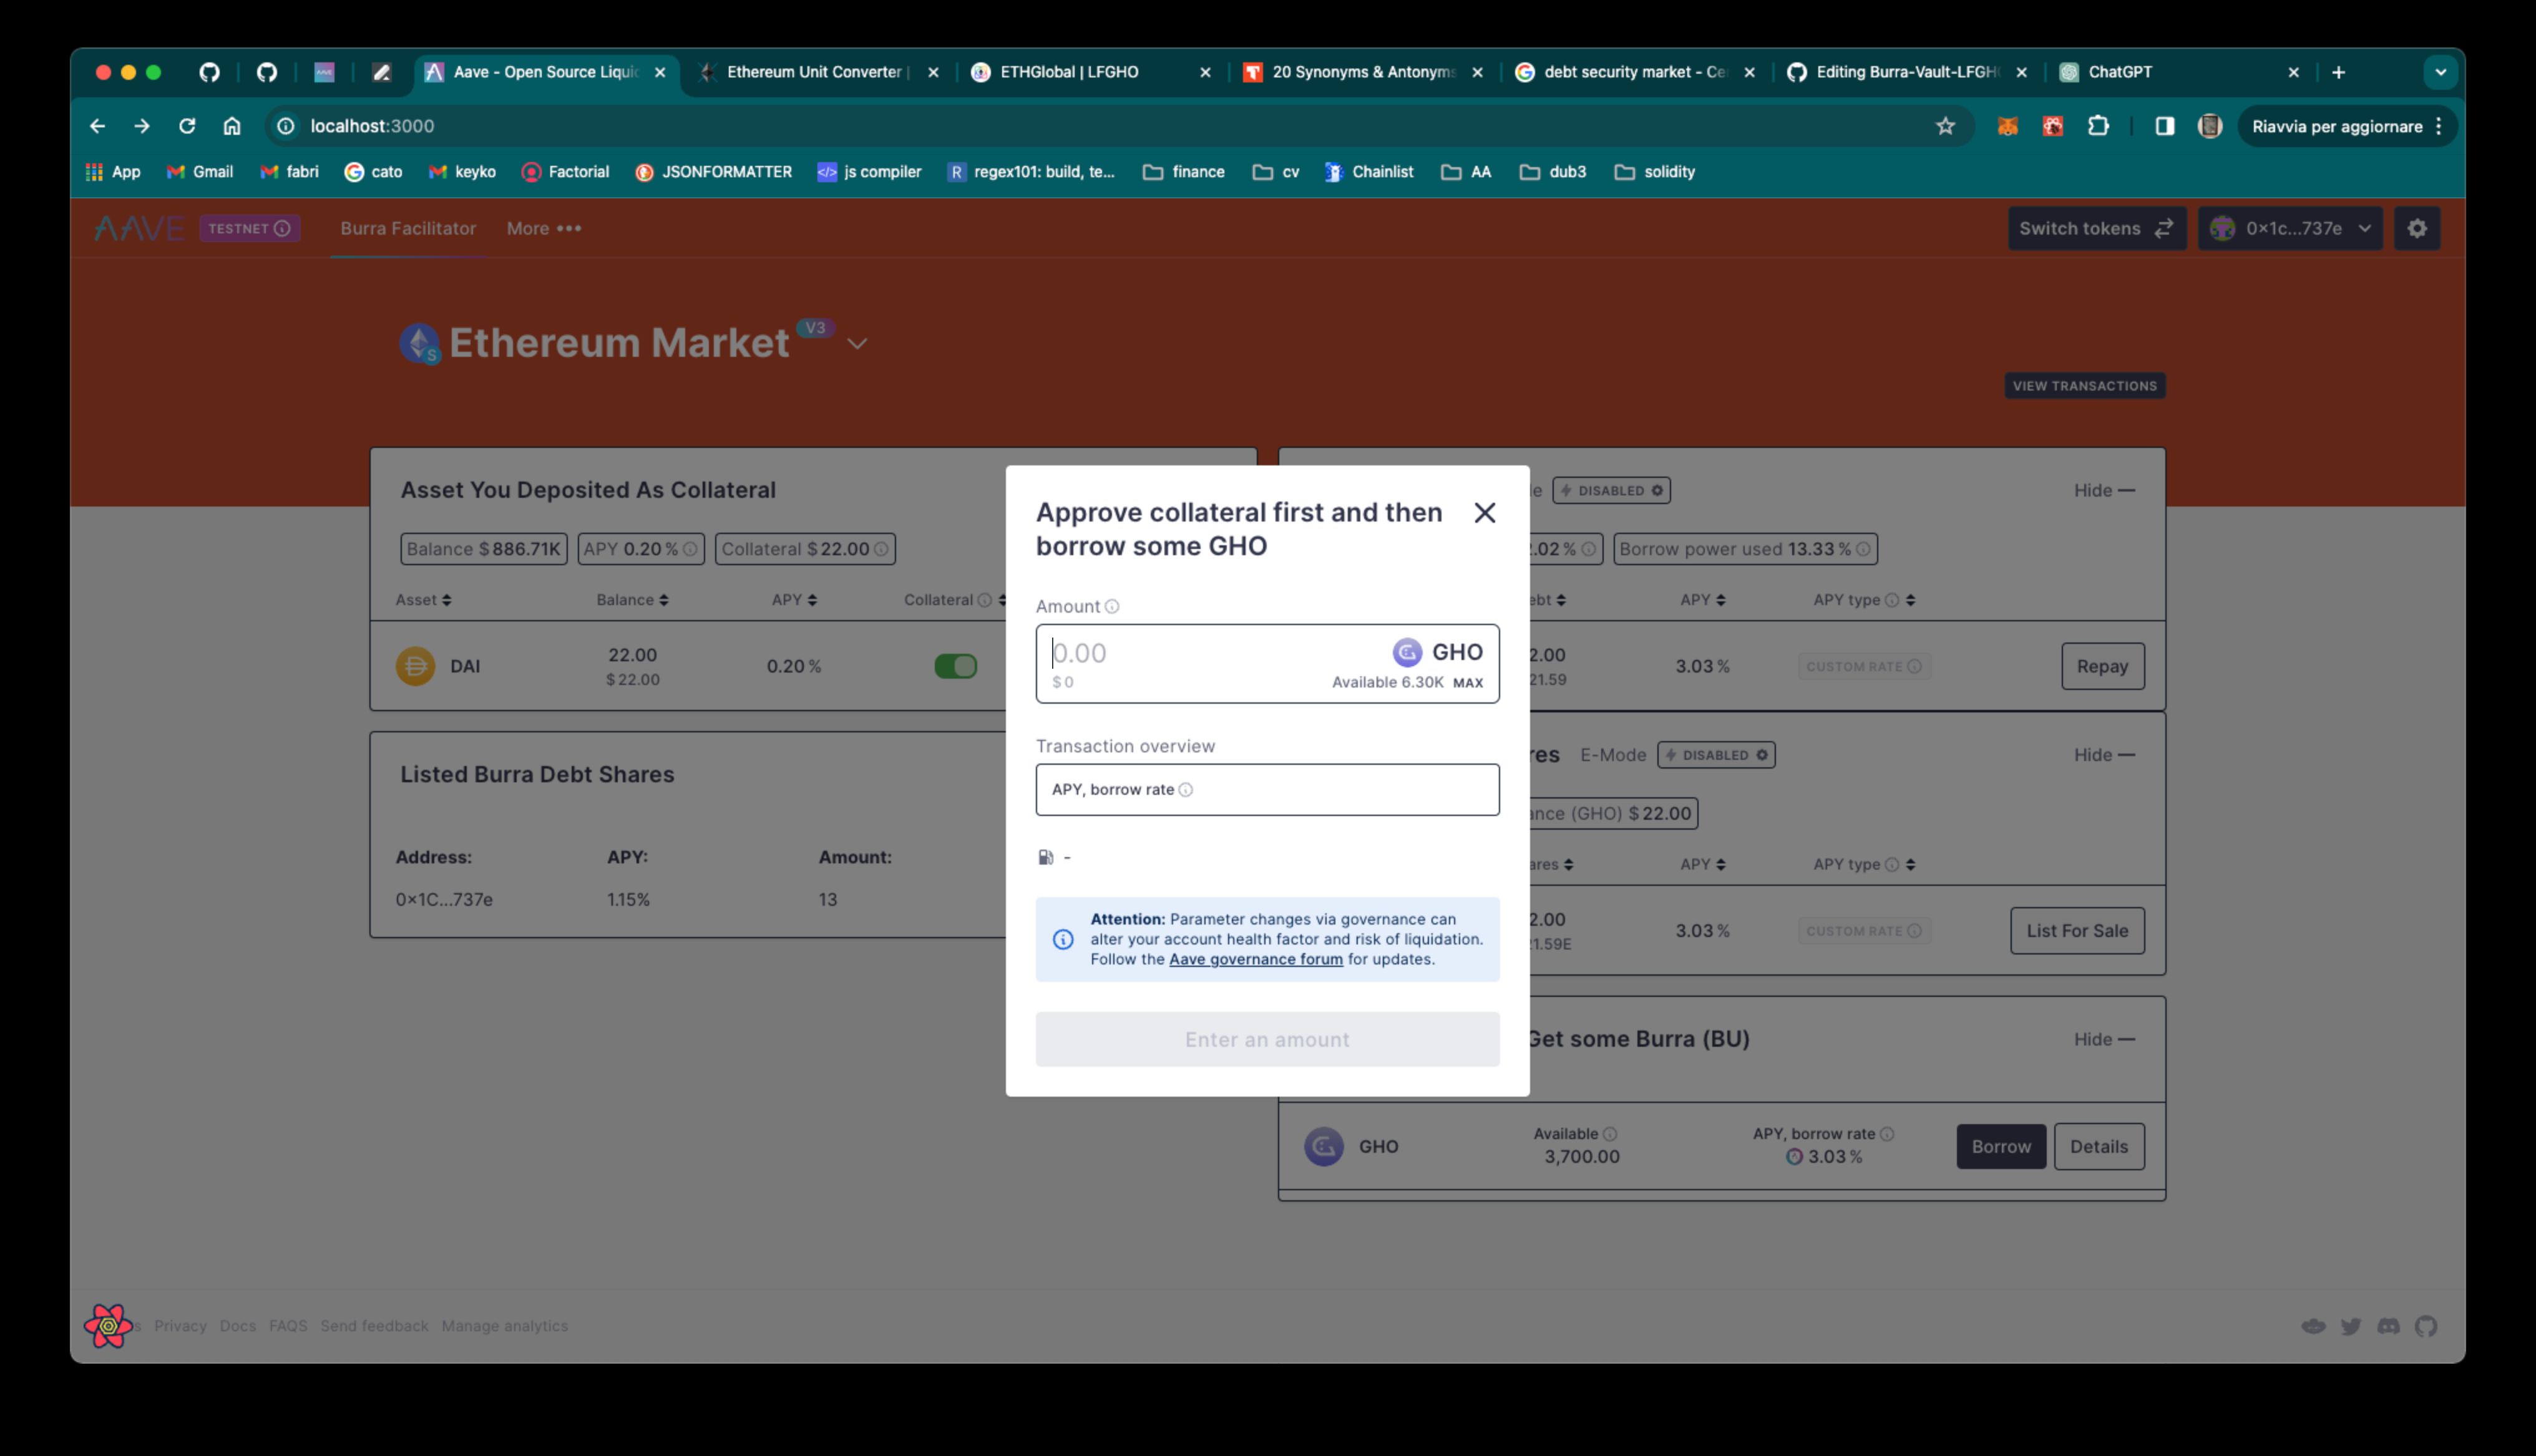The width and height of the screenshot is (2536, 1456).
Task: Sort borrows table by APY type
Action: coord(1864,600)
